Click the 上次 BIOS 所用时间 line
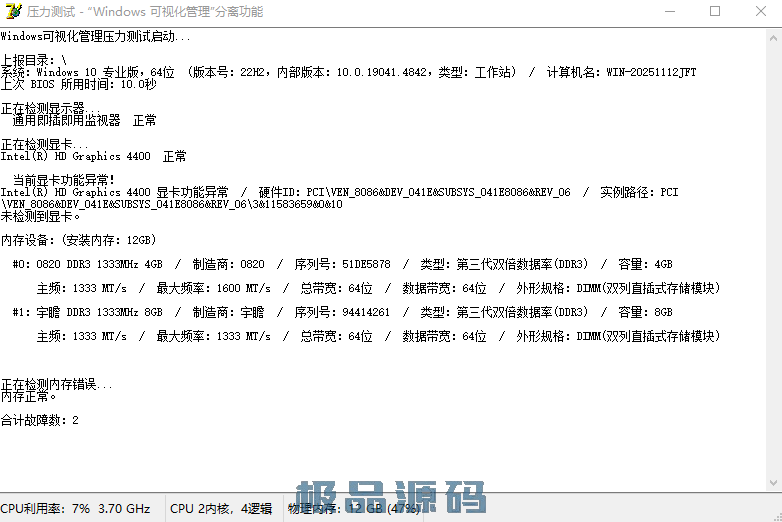This screenshot has width=782, height=522. pyautogui.click(x=78, y=84)
